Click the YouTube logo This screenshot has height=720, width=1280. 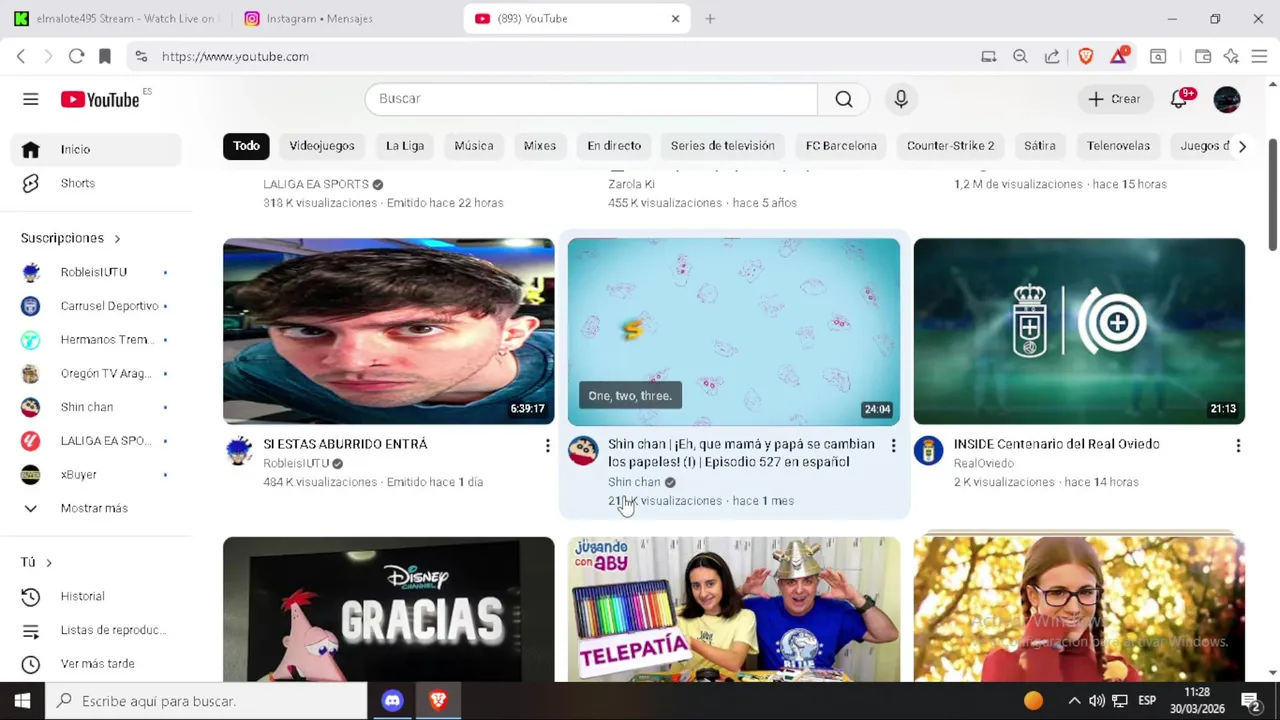coord(100,99)
